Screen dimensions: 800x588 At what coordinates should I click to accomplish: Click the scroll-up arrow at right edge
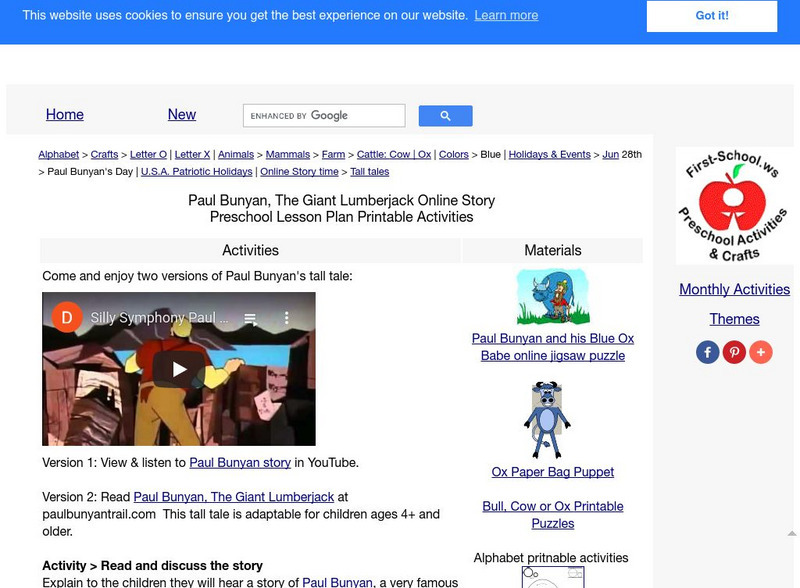[792, 533]
